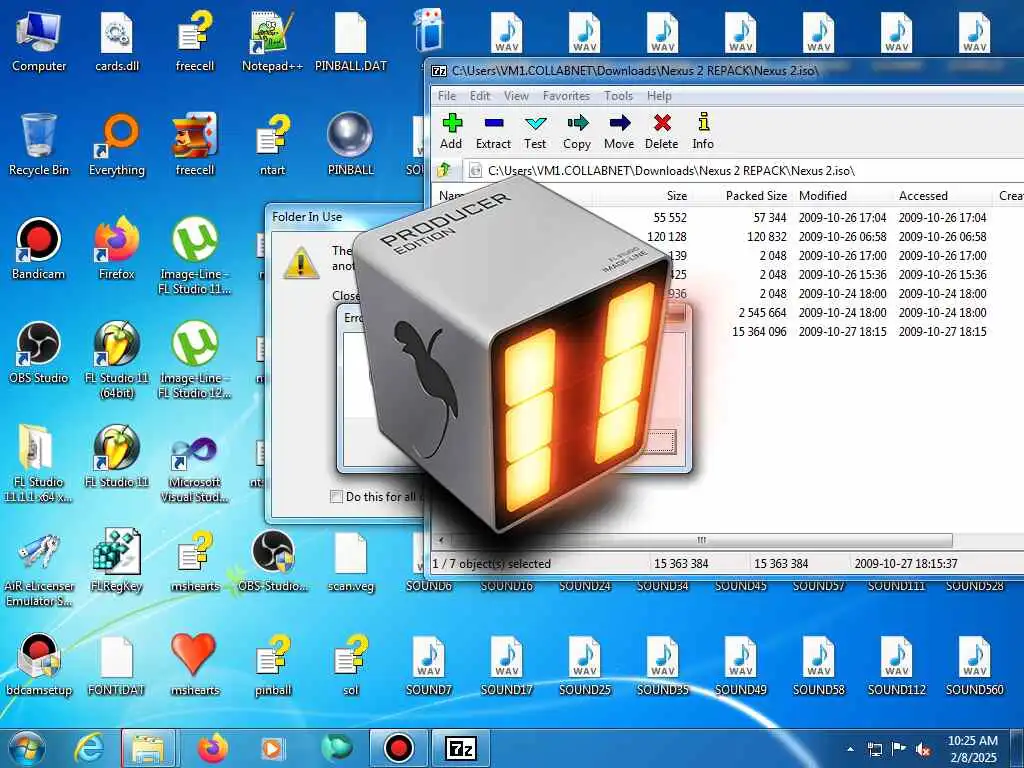
Task: Open the Action Center flag icon
Action: [x=899, y=749]
